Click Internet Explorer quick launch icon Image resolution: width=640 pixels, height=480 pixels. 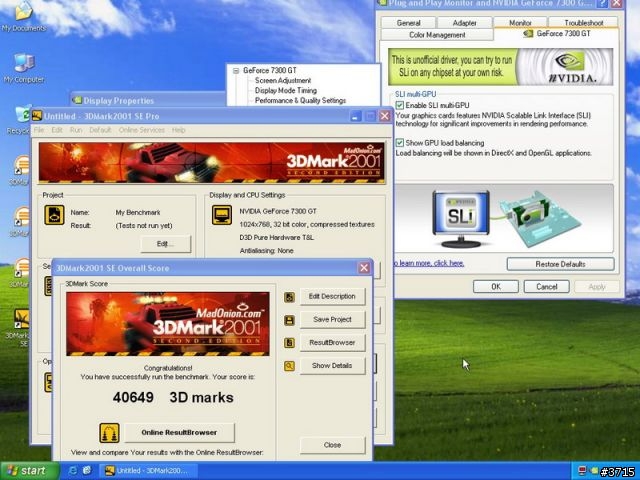(x=73, y=471)
